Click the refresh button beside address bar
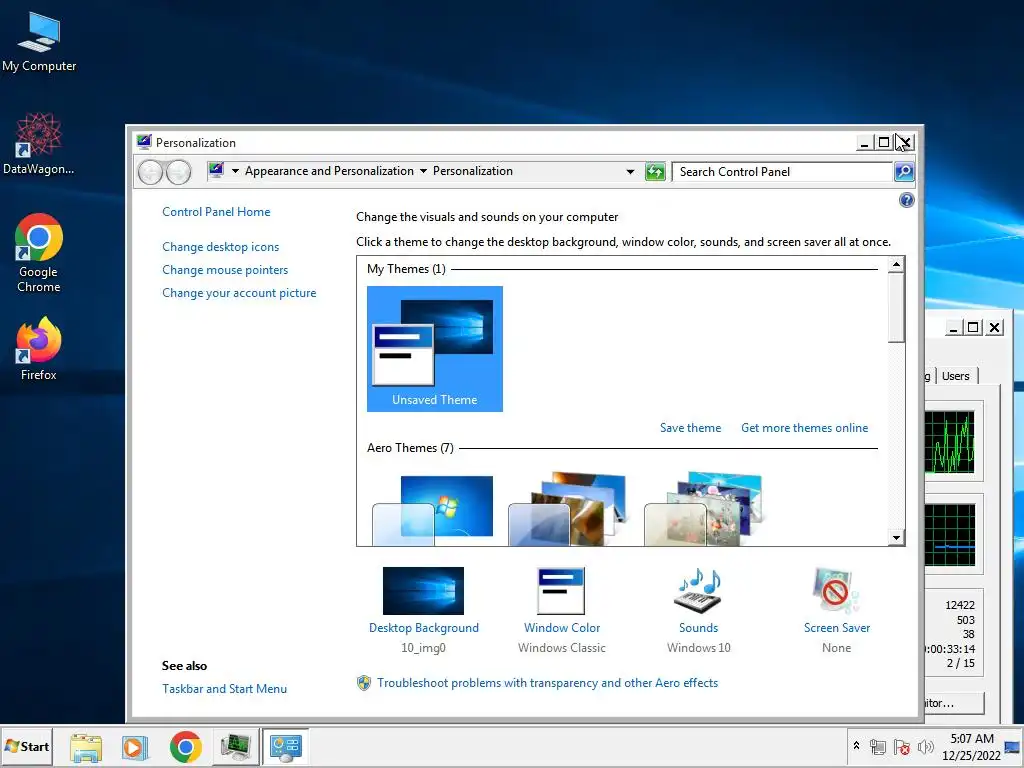Screen dimensions: 1024x768 (x=654, y=172)
